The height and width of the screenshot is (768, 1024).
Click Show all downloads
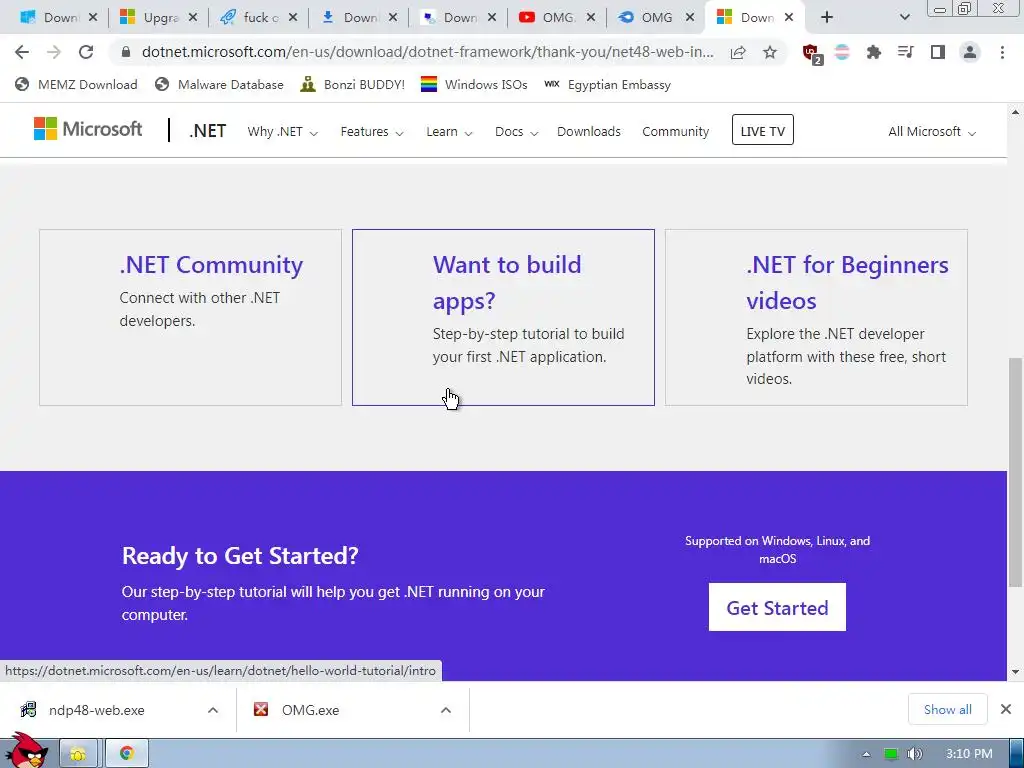948,709
